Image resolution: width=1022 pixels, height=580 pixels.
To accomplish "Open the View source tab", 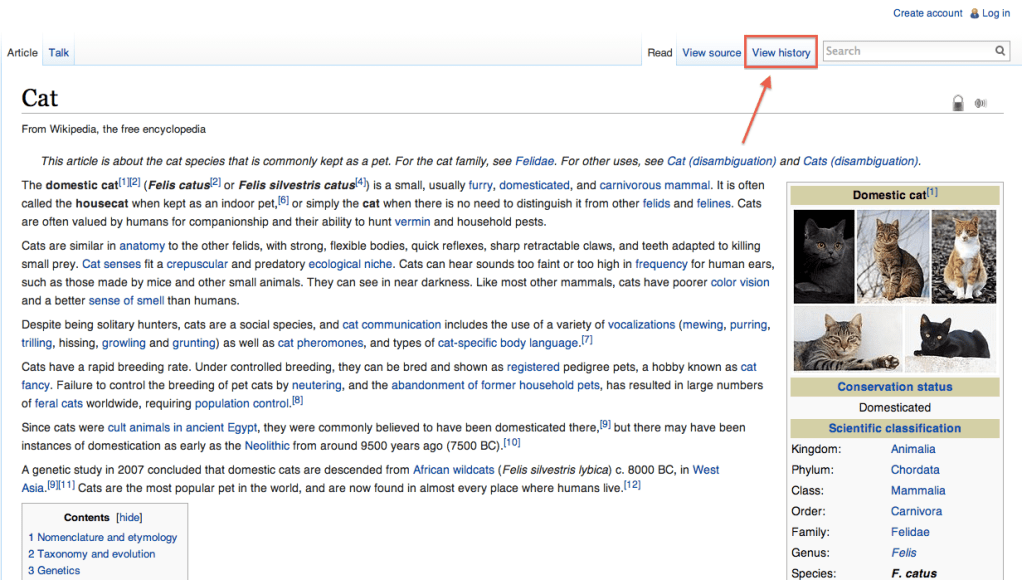I will pos(712,53).
